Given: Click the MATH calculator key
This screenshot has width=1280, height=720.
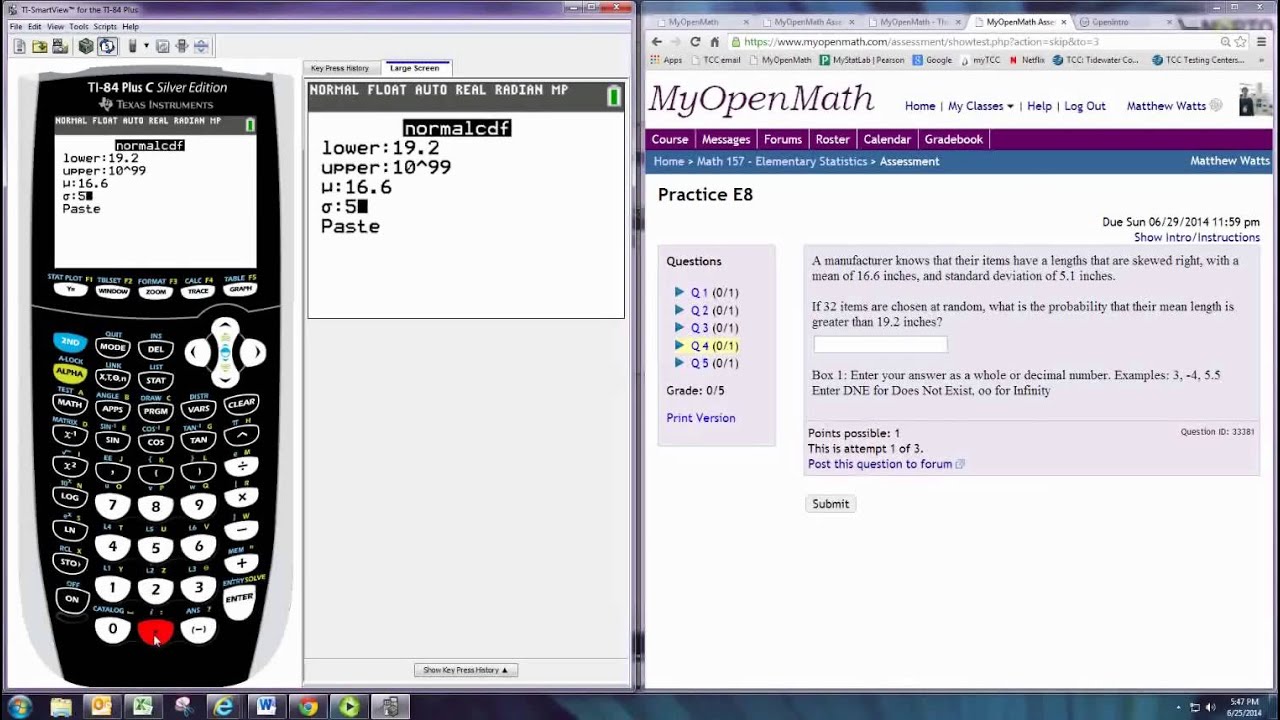Looking at the screenshot, I should (70, 403).
